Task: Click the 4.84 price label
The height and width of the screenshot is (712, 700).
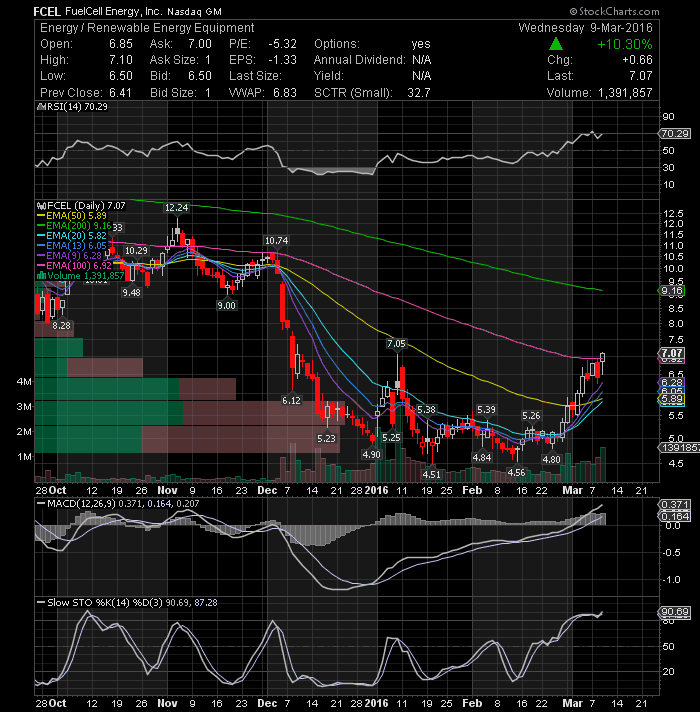Action: [x=482, y=458]
